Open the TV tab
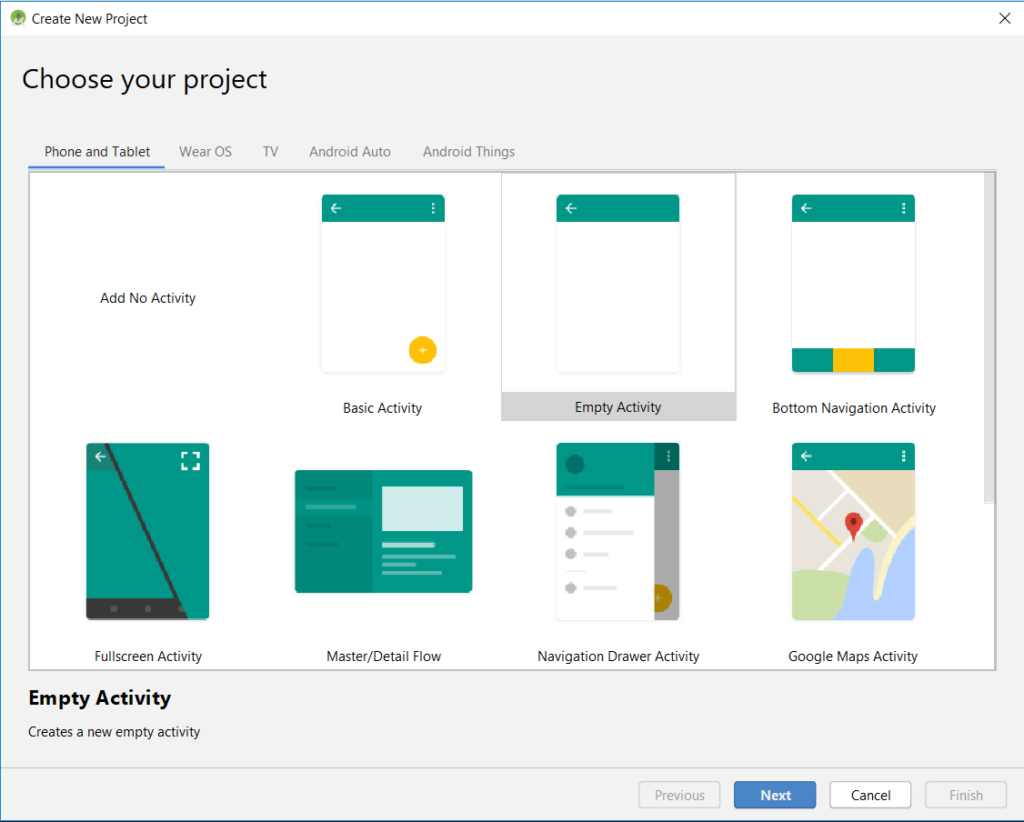1024x822 pixels. click(270, 152)
